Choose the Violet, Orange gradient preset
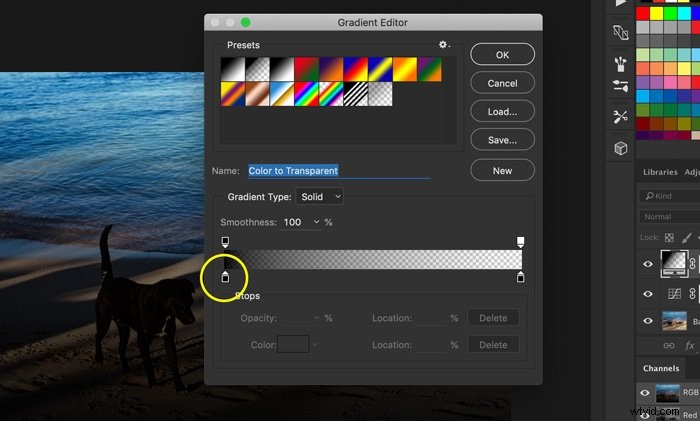This screenshot has height=421, width=700. pos(331,69)
